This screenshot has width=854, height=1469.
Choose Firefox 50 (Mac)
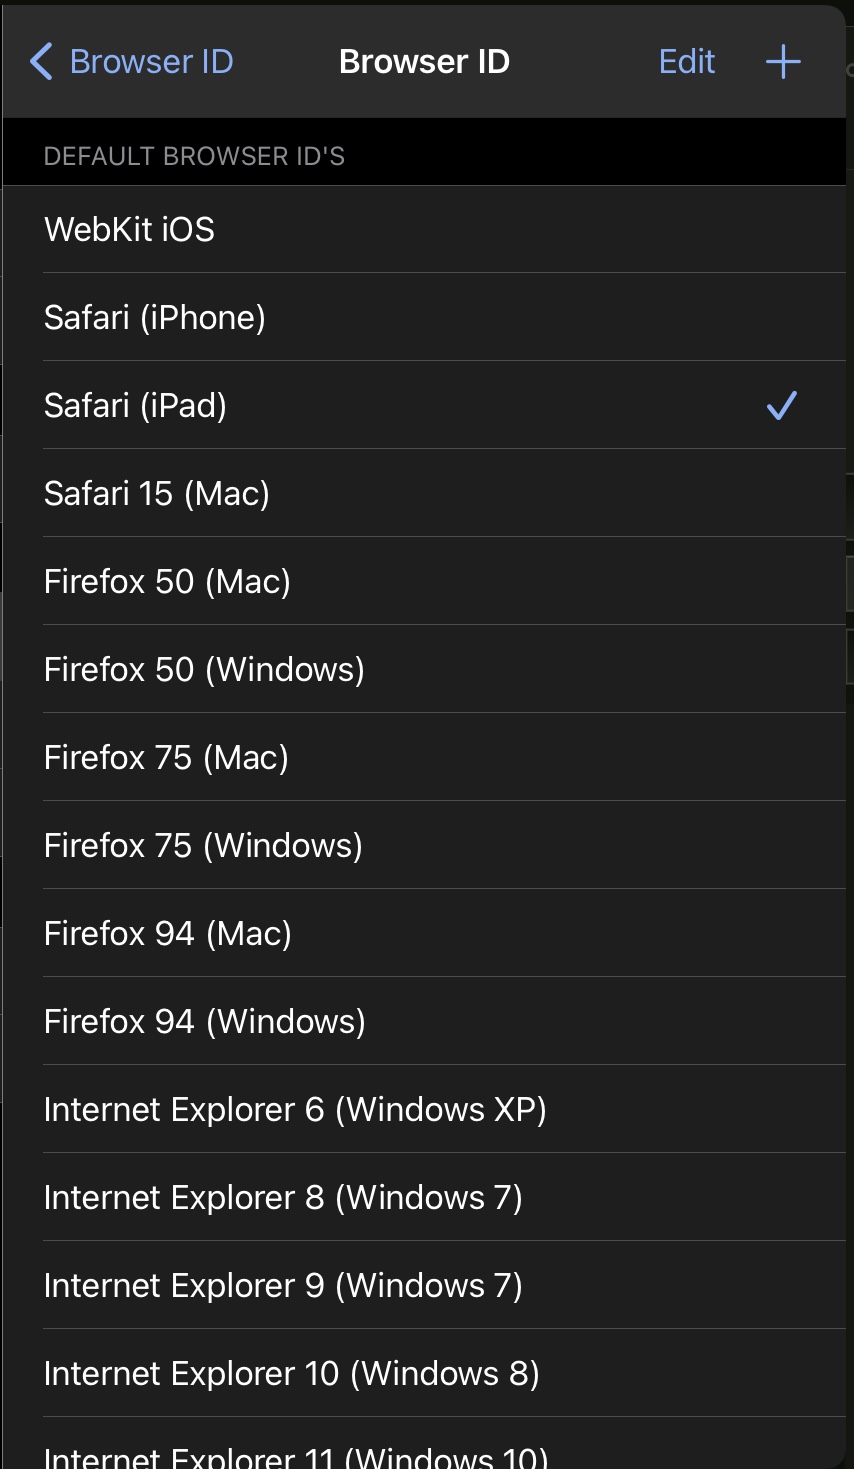(425, 581)
